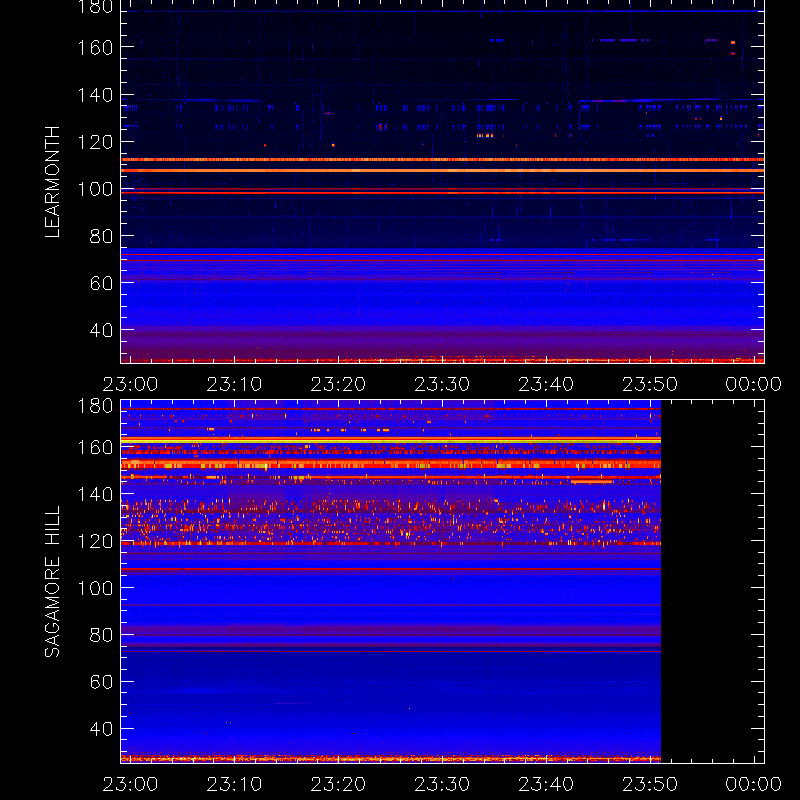This screenshot has height=800, width=800.
Task: Click the 80 label on the Sagamore Hill plot
Action: pyautogui.click(x=101, y=635)
